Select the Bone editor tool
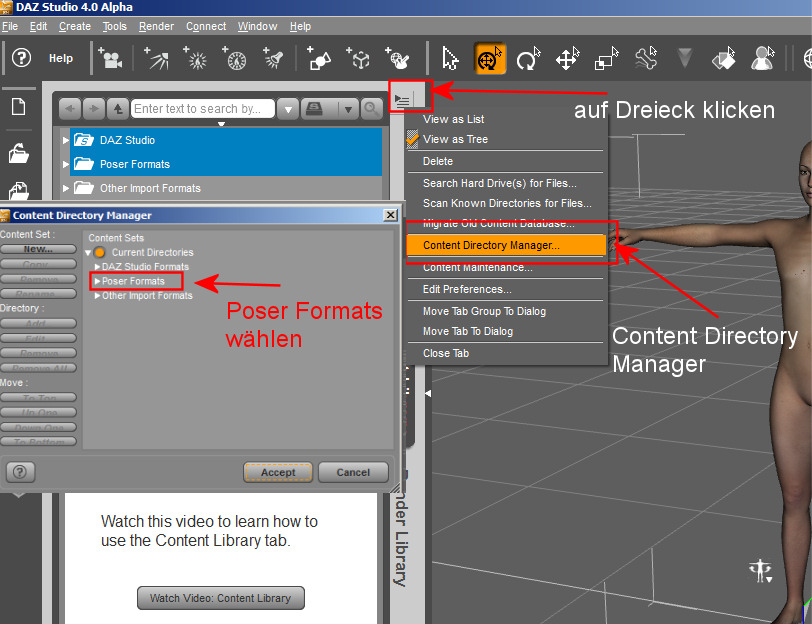812x624 pixels. (646, 58)
